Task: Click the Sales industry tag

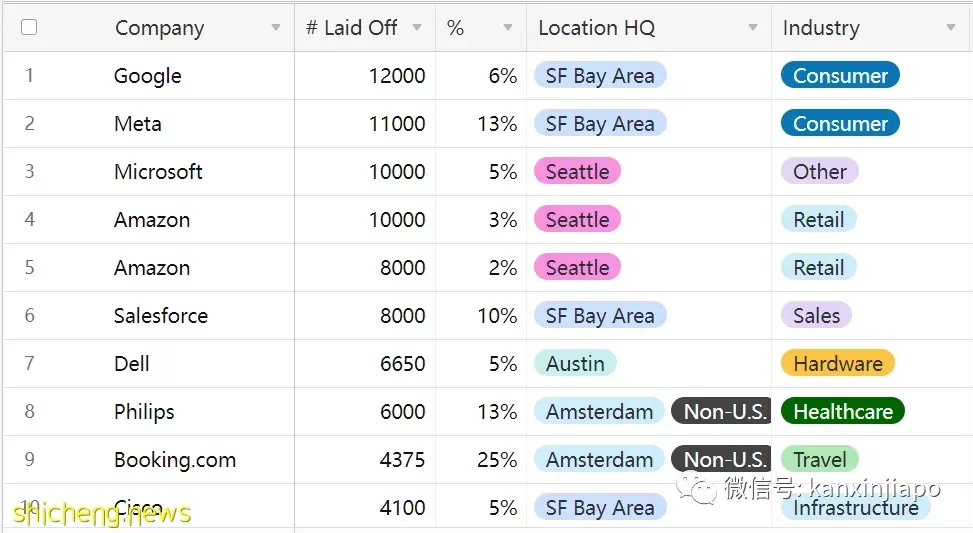Action: pos(816,315)
